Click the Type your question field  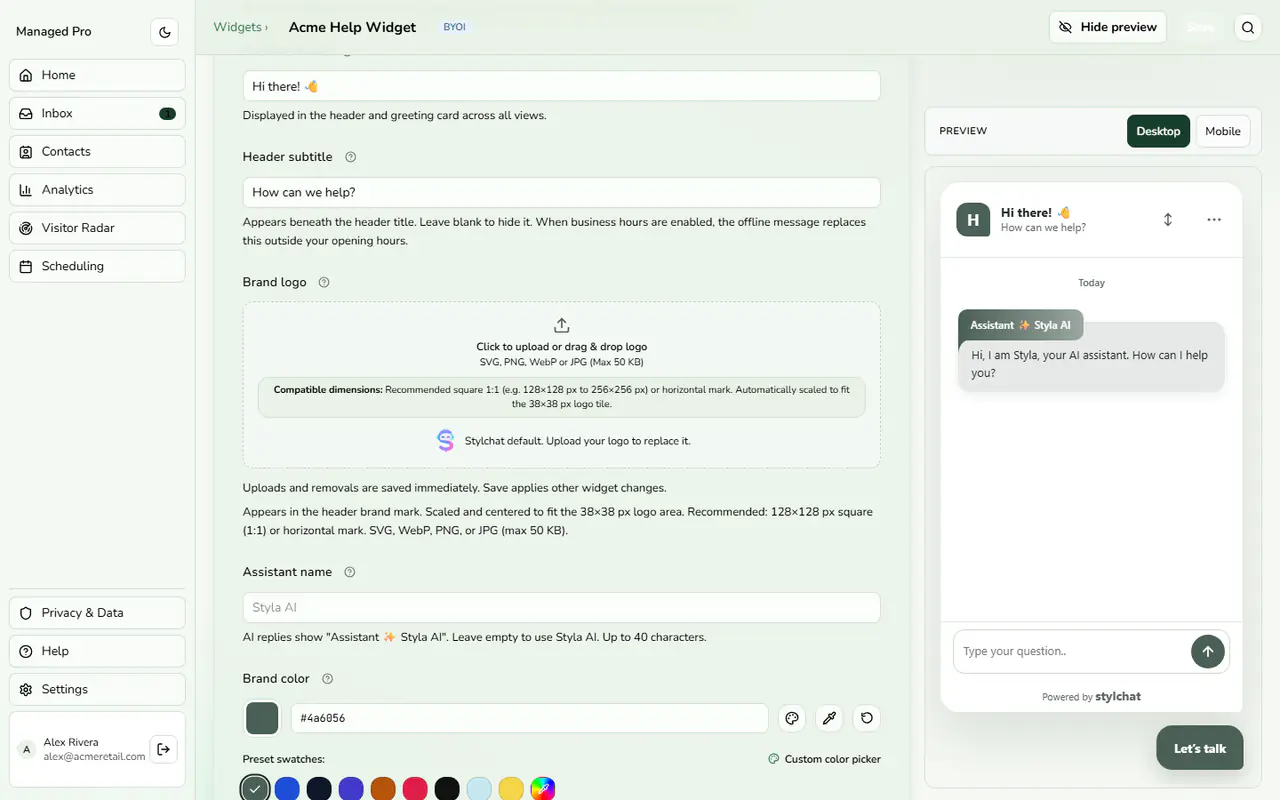pos(1070,651)
